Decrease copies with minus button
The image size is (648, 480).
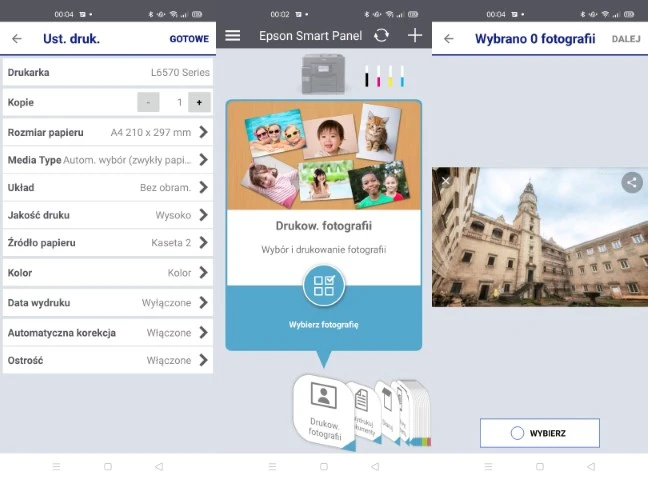point(148,102)
